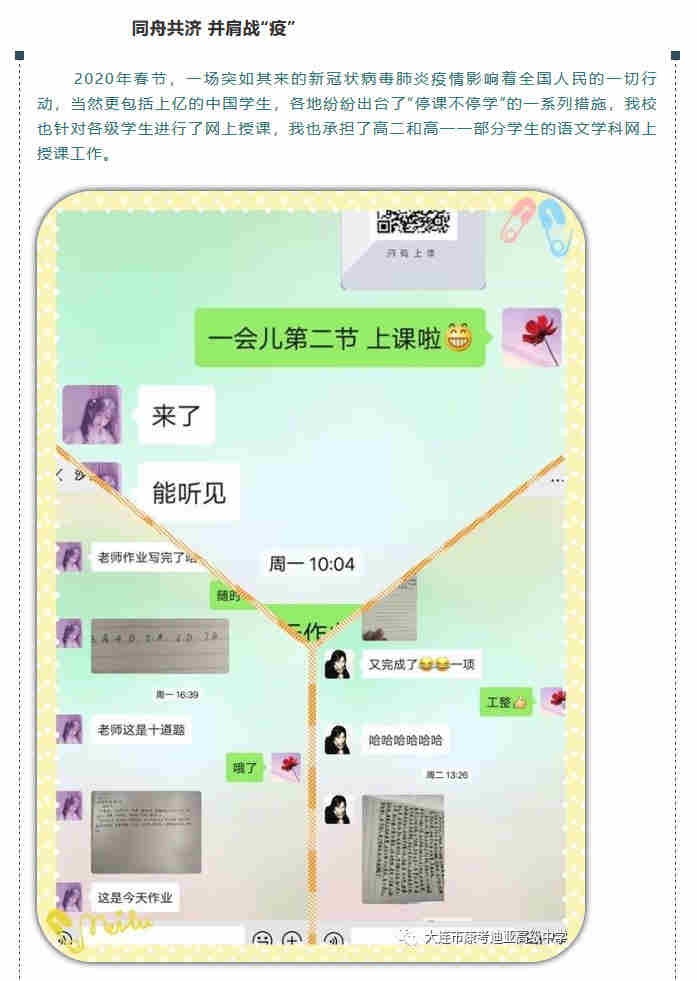Click the black-haired avatar beside 哈哈哈哈哈哈
This screenshot has height=981, width=697.
(337, 740)
